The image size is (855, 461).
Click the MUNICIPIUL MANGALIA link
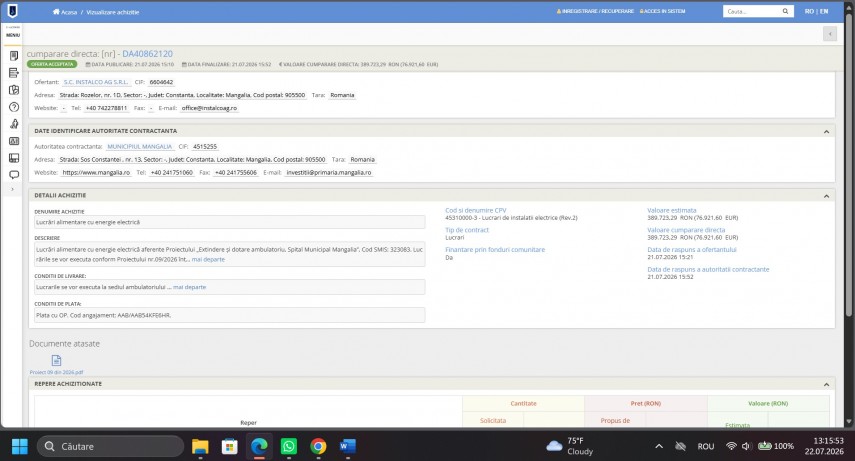pos(140,147)
